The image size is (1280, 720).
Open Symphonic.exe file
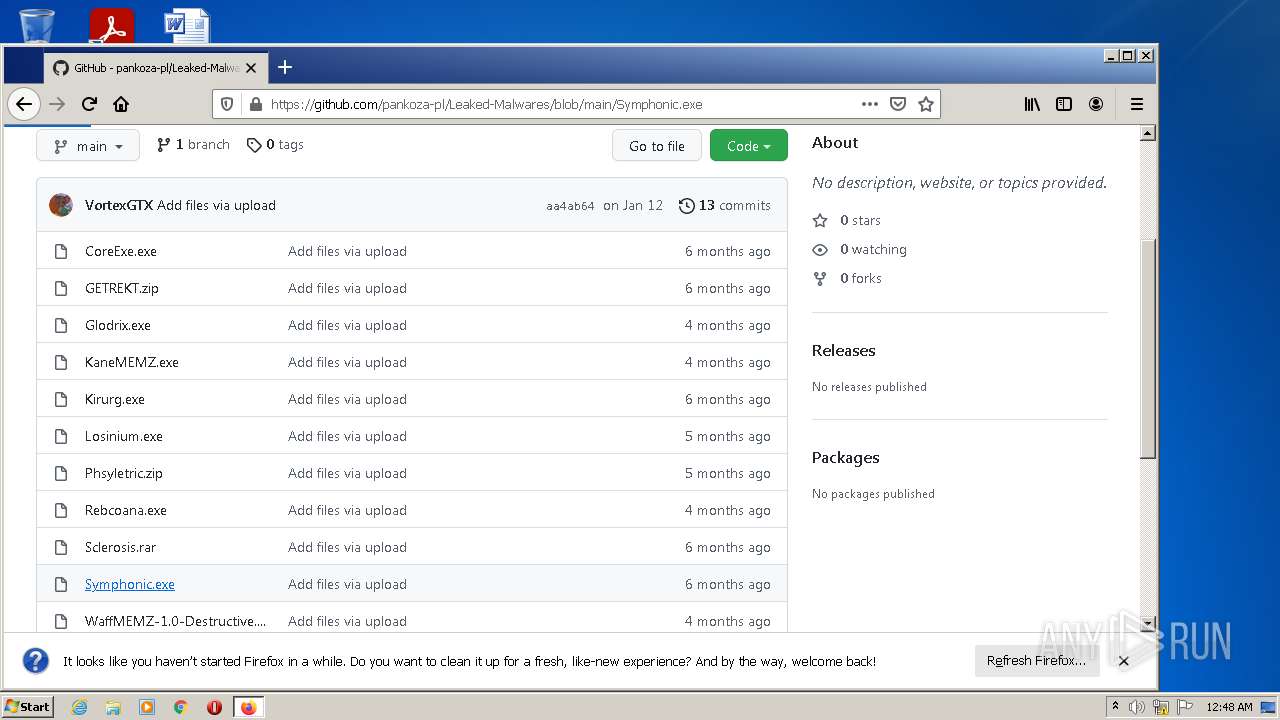130,584
